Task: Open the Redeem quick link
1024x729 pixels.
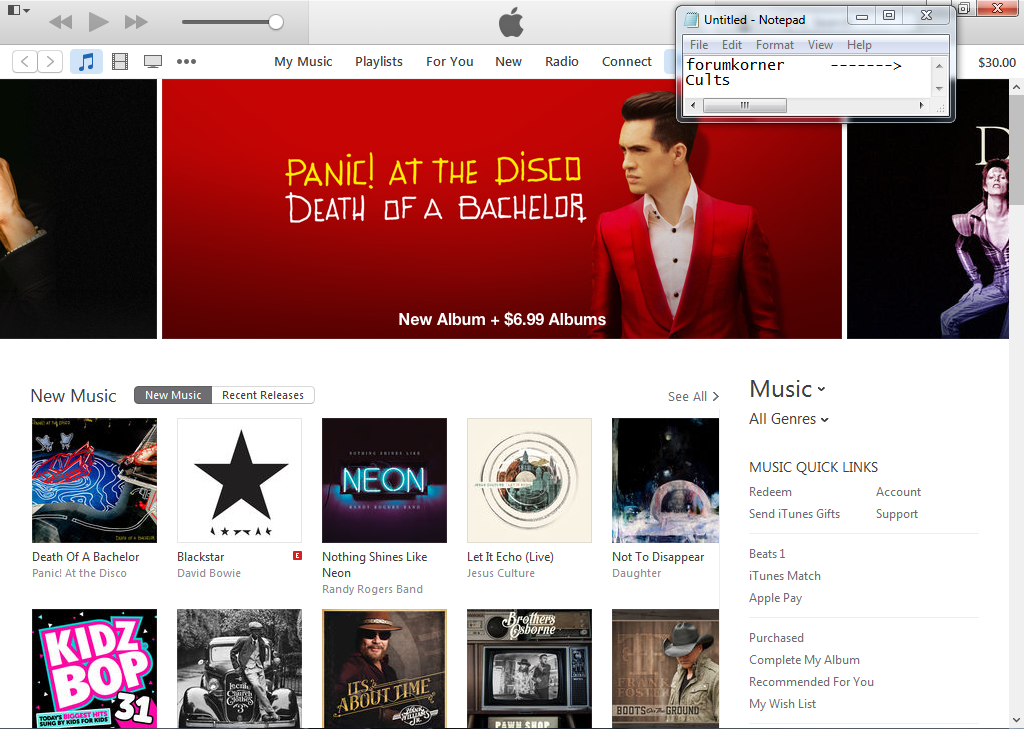Action: [770, 492]
